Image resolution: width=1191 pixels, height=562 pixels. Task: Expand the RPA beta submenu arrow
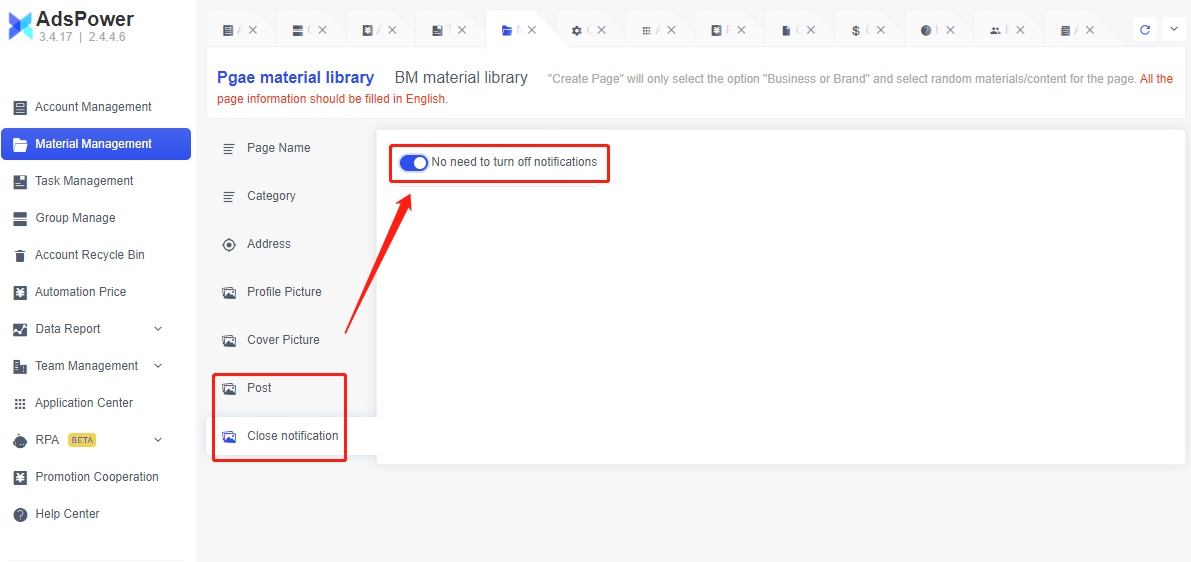click(158, 440)
